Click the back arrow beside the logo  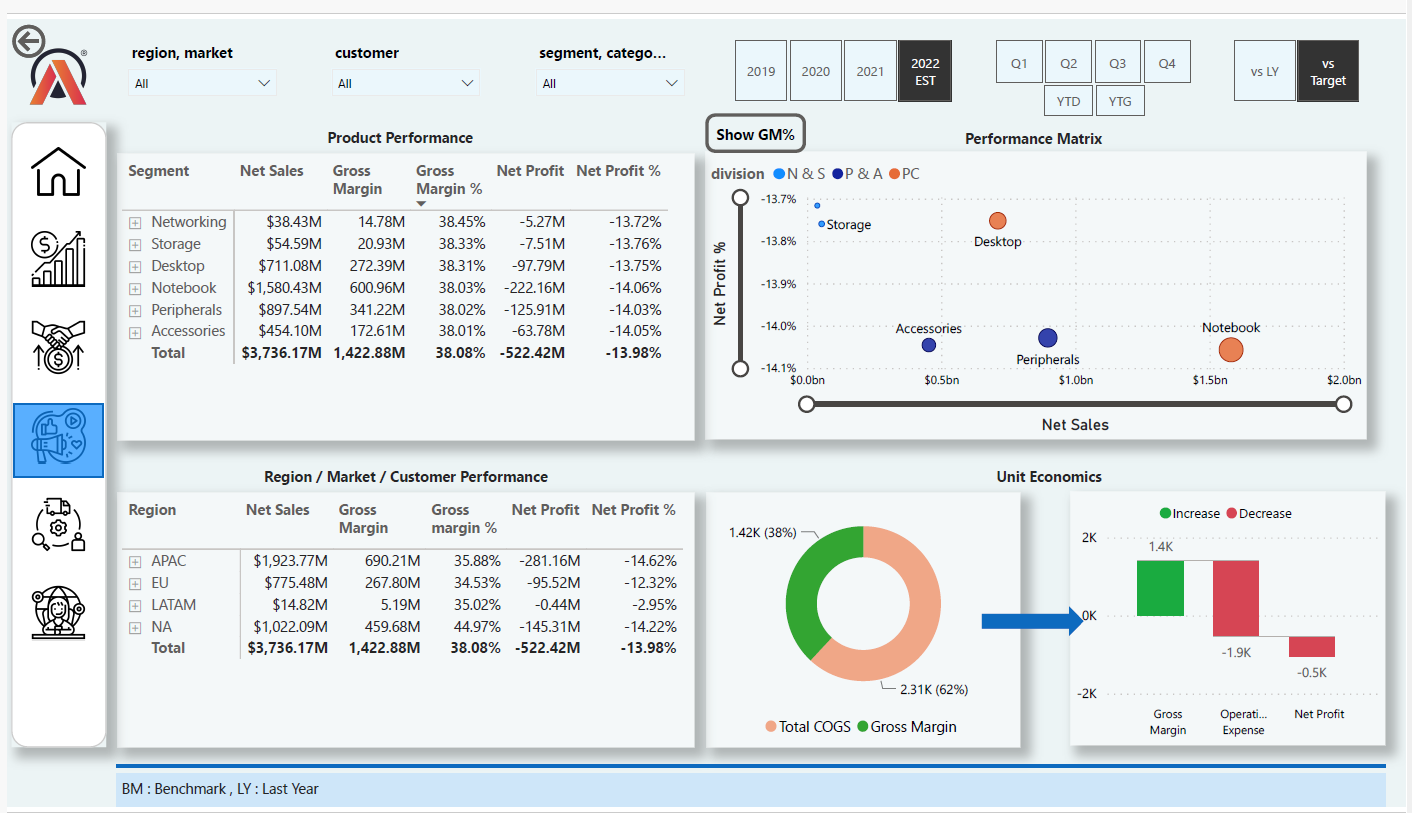tap(30, 42)
